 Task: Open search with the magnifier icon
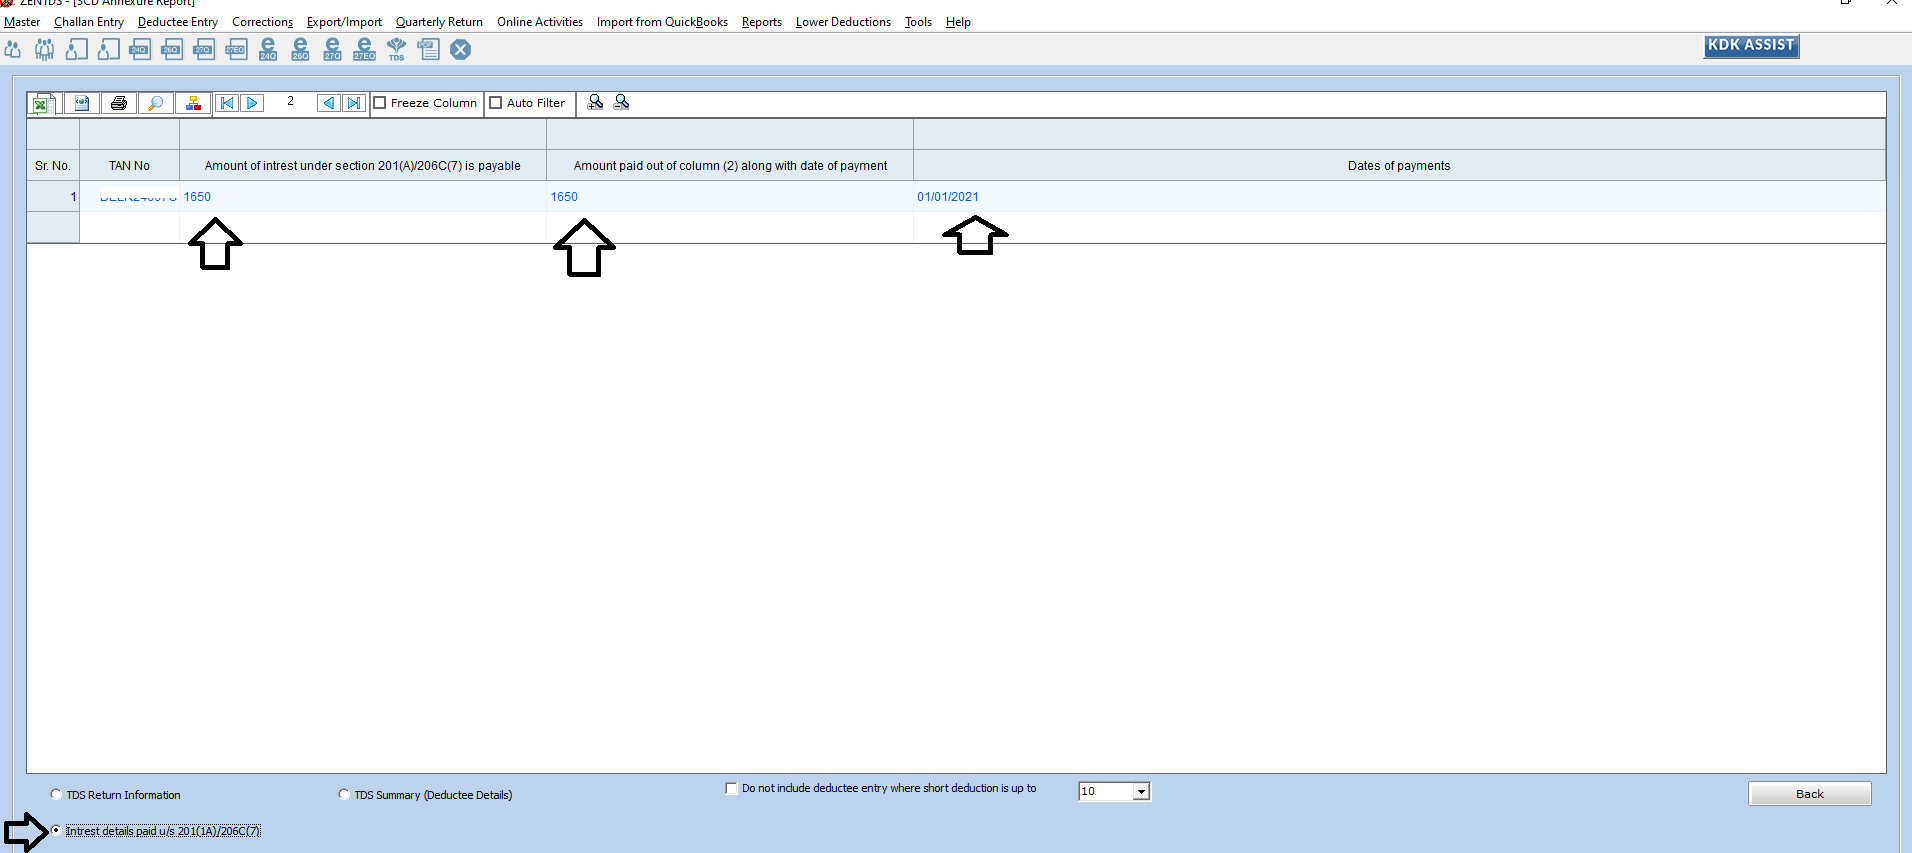(156, 103)
